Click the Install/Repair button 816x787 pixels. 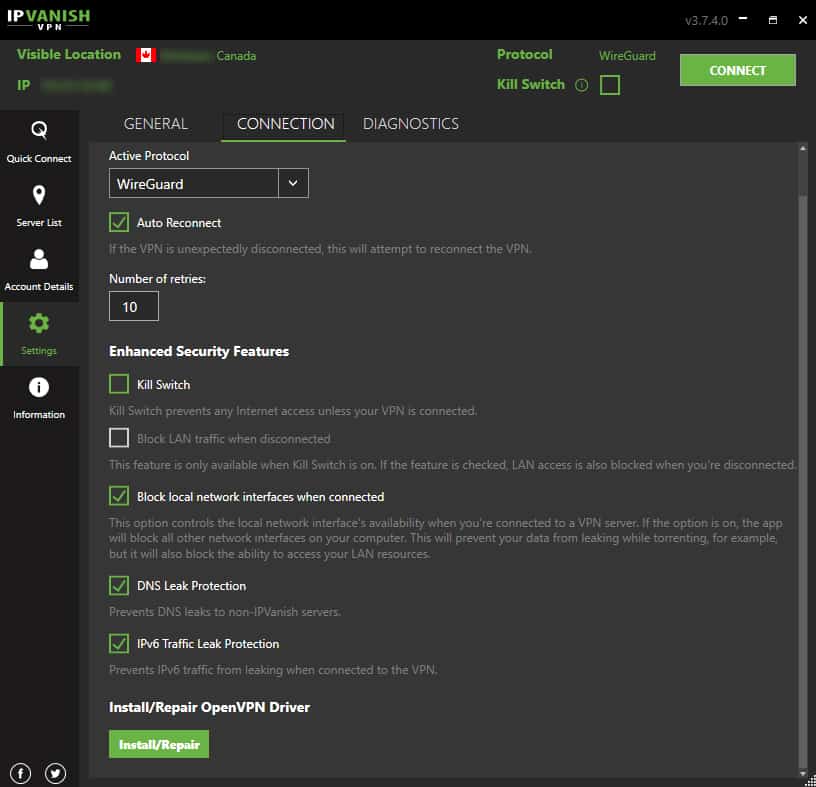[x=159, y=745]
